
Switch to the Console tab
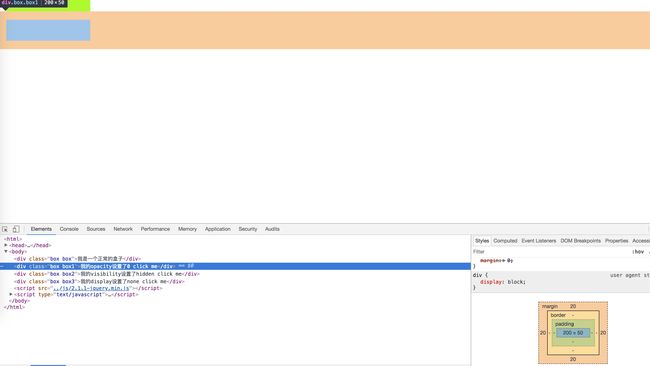coord(69,229)
